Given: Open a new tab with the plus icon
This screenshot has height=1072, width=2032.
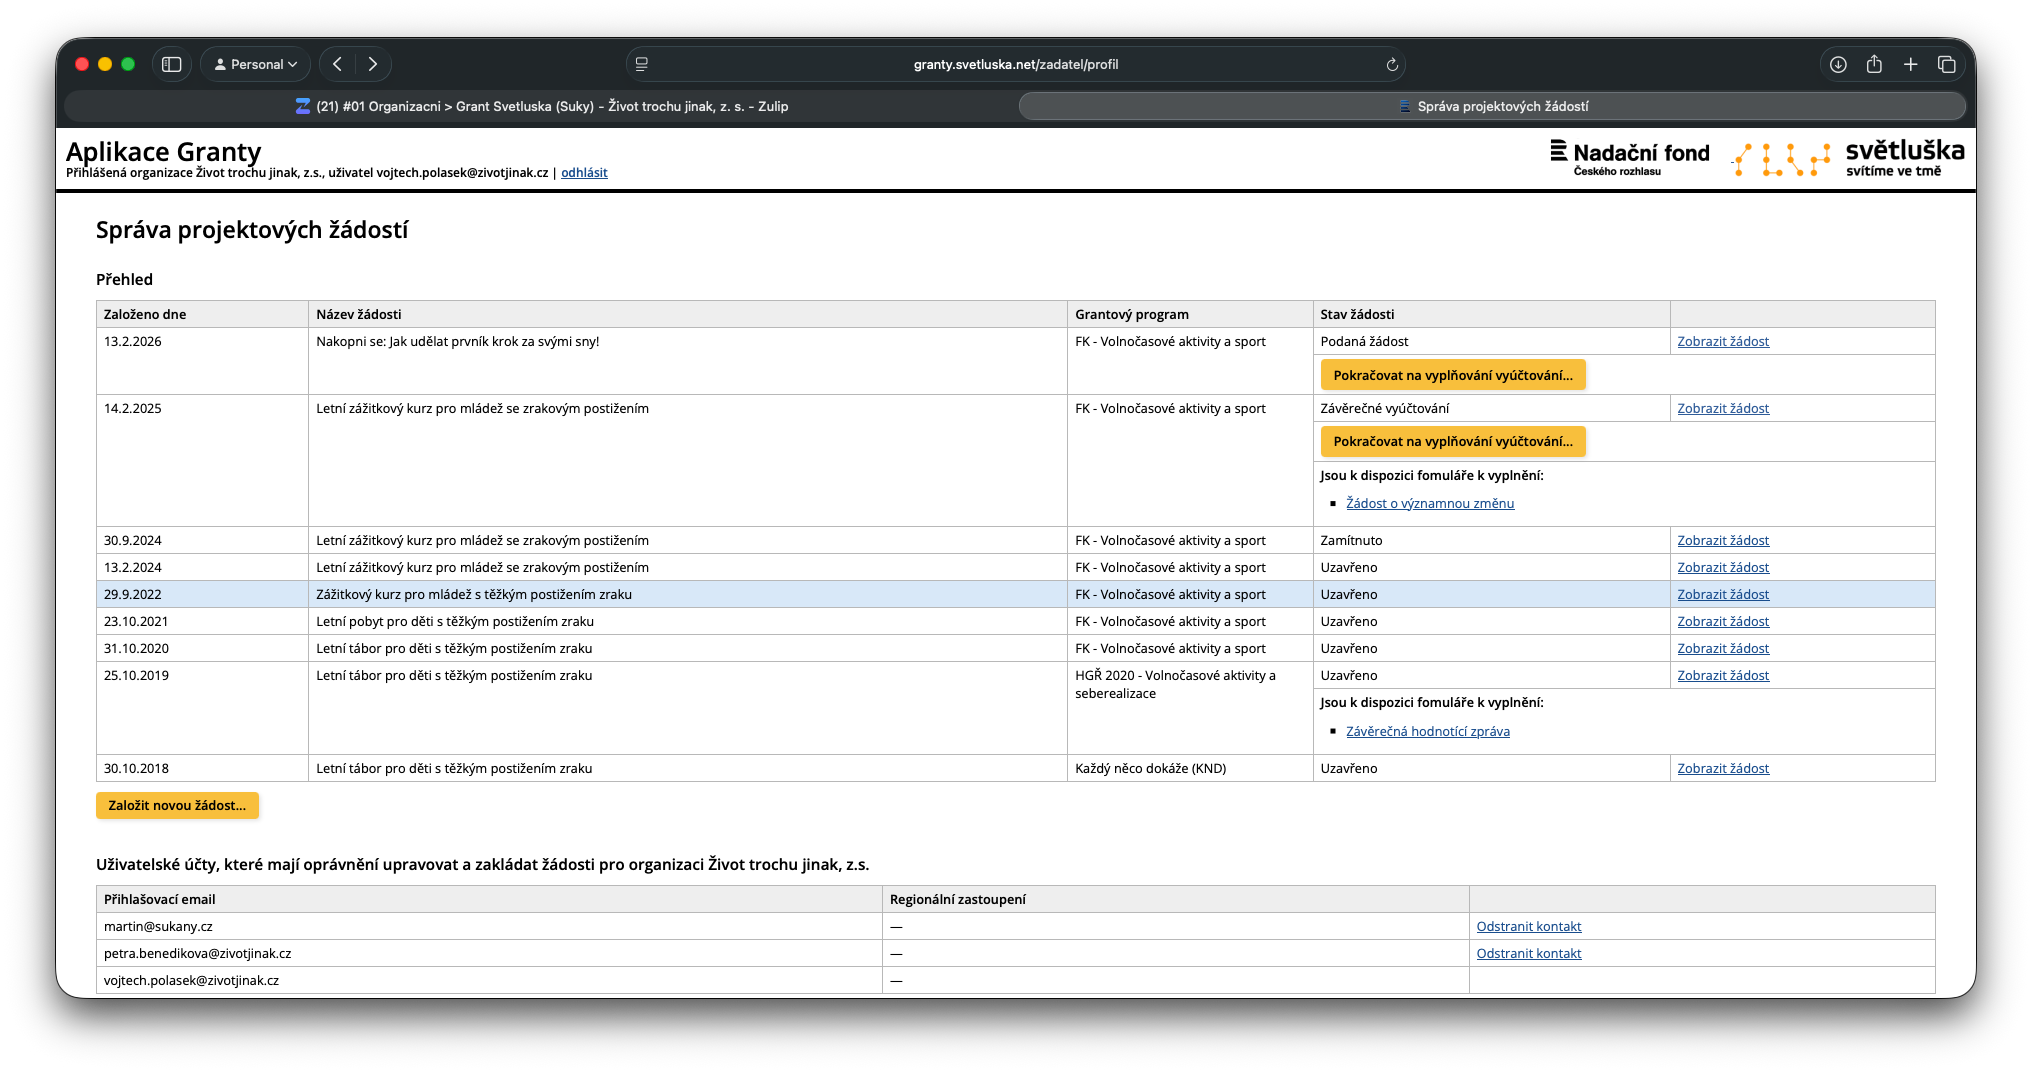Looking at the screenshot, I should [x=1910, y=64].
